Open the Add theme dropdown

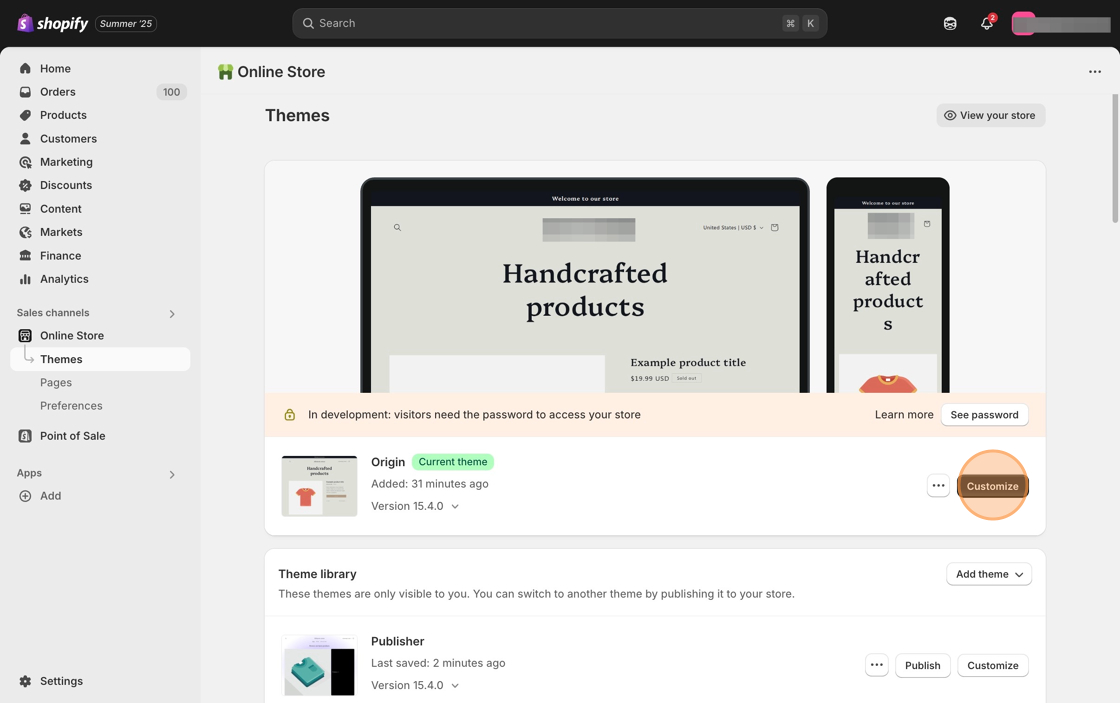988,574
